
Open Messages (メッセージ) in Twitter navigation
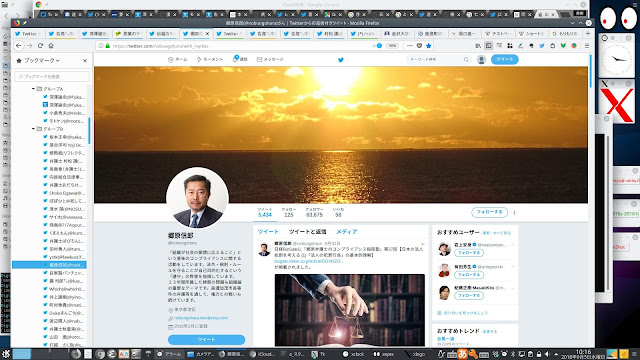(x=270, y=60)
